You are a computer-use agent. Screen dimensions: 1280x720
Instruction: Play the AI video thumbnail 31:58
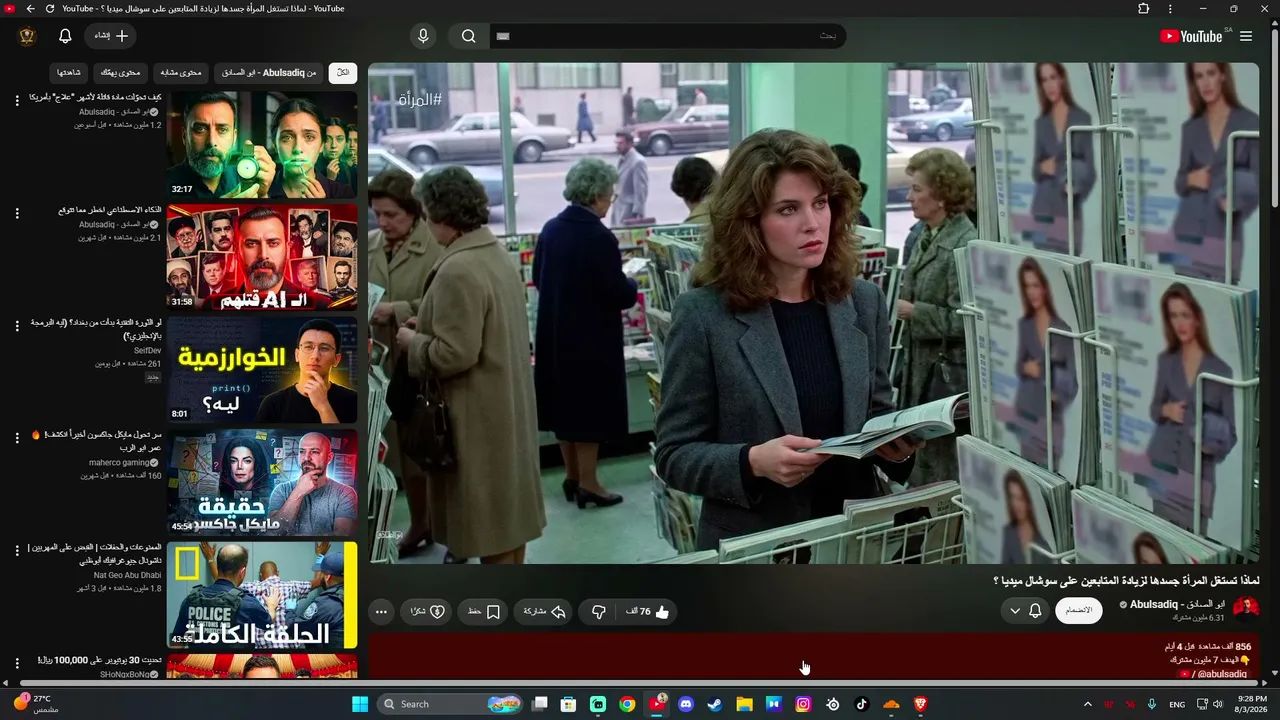coord(262,258)
